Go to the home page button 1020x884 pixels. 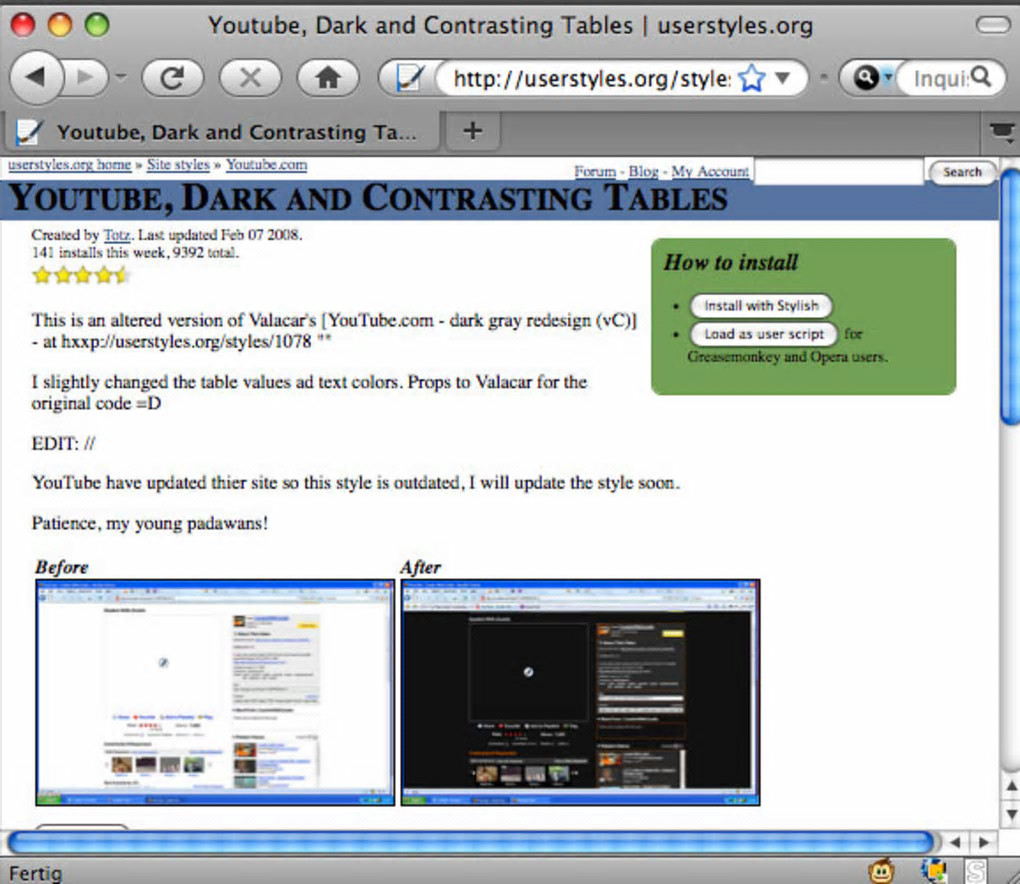328,78
